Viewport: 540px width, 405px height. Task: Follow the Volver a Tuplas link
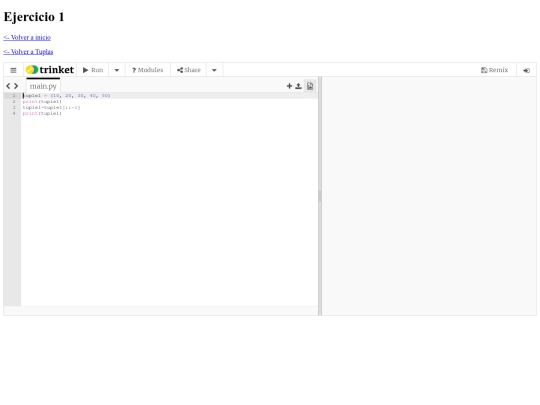[x=28, y=52]
